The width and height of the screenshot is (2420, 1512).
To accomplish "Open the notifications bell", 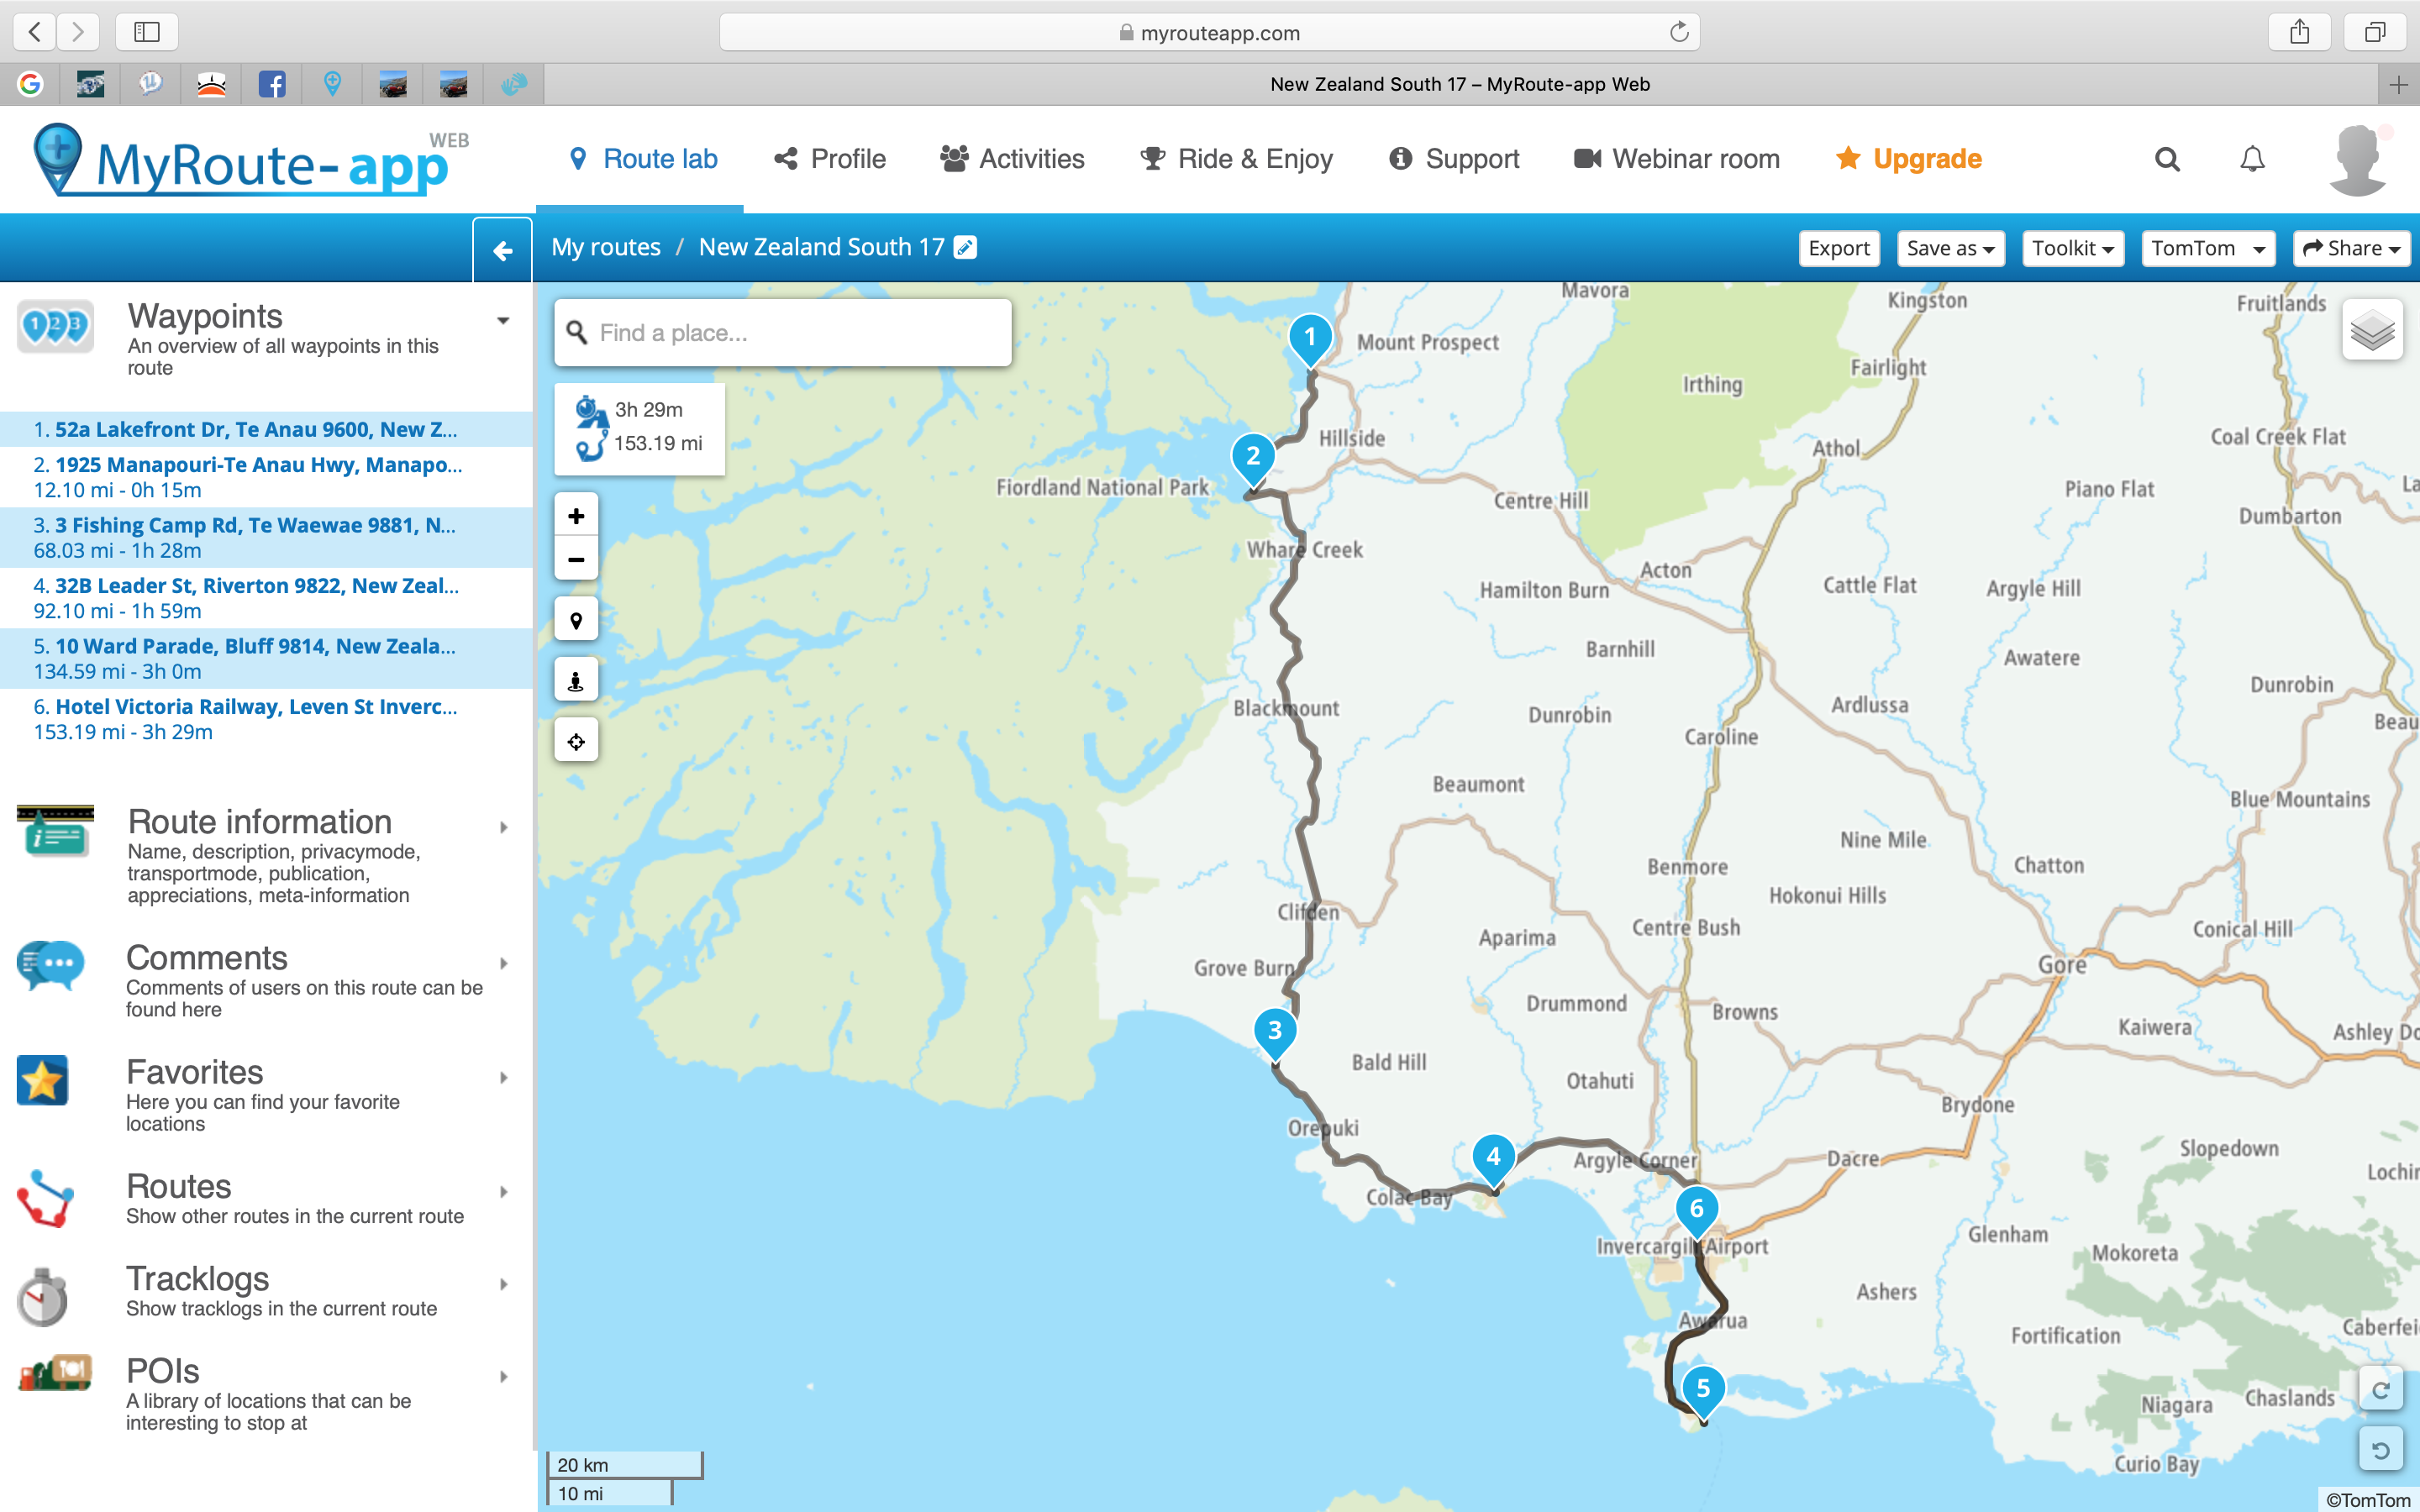I will tap(2252, 159).
